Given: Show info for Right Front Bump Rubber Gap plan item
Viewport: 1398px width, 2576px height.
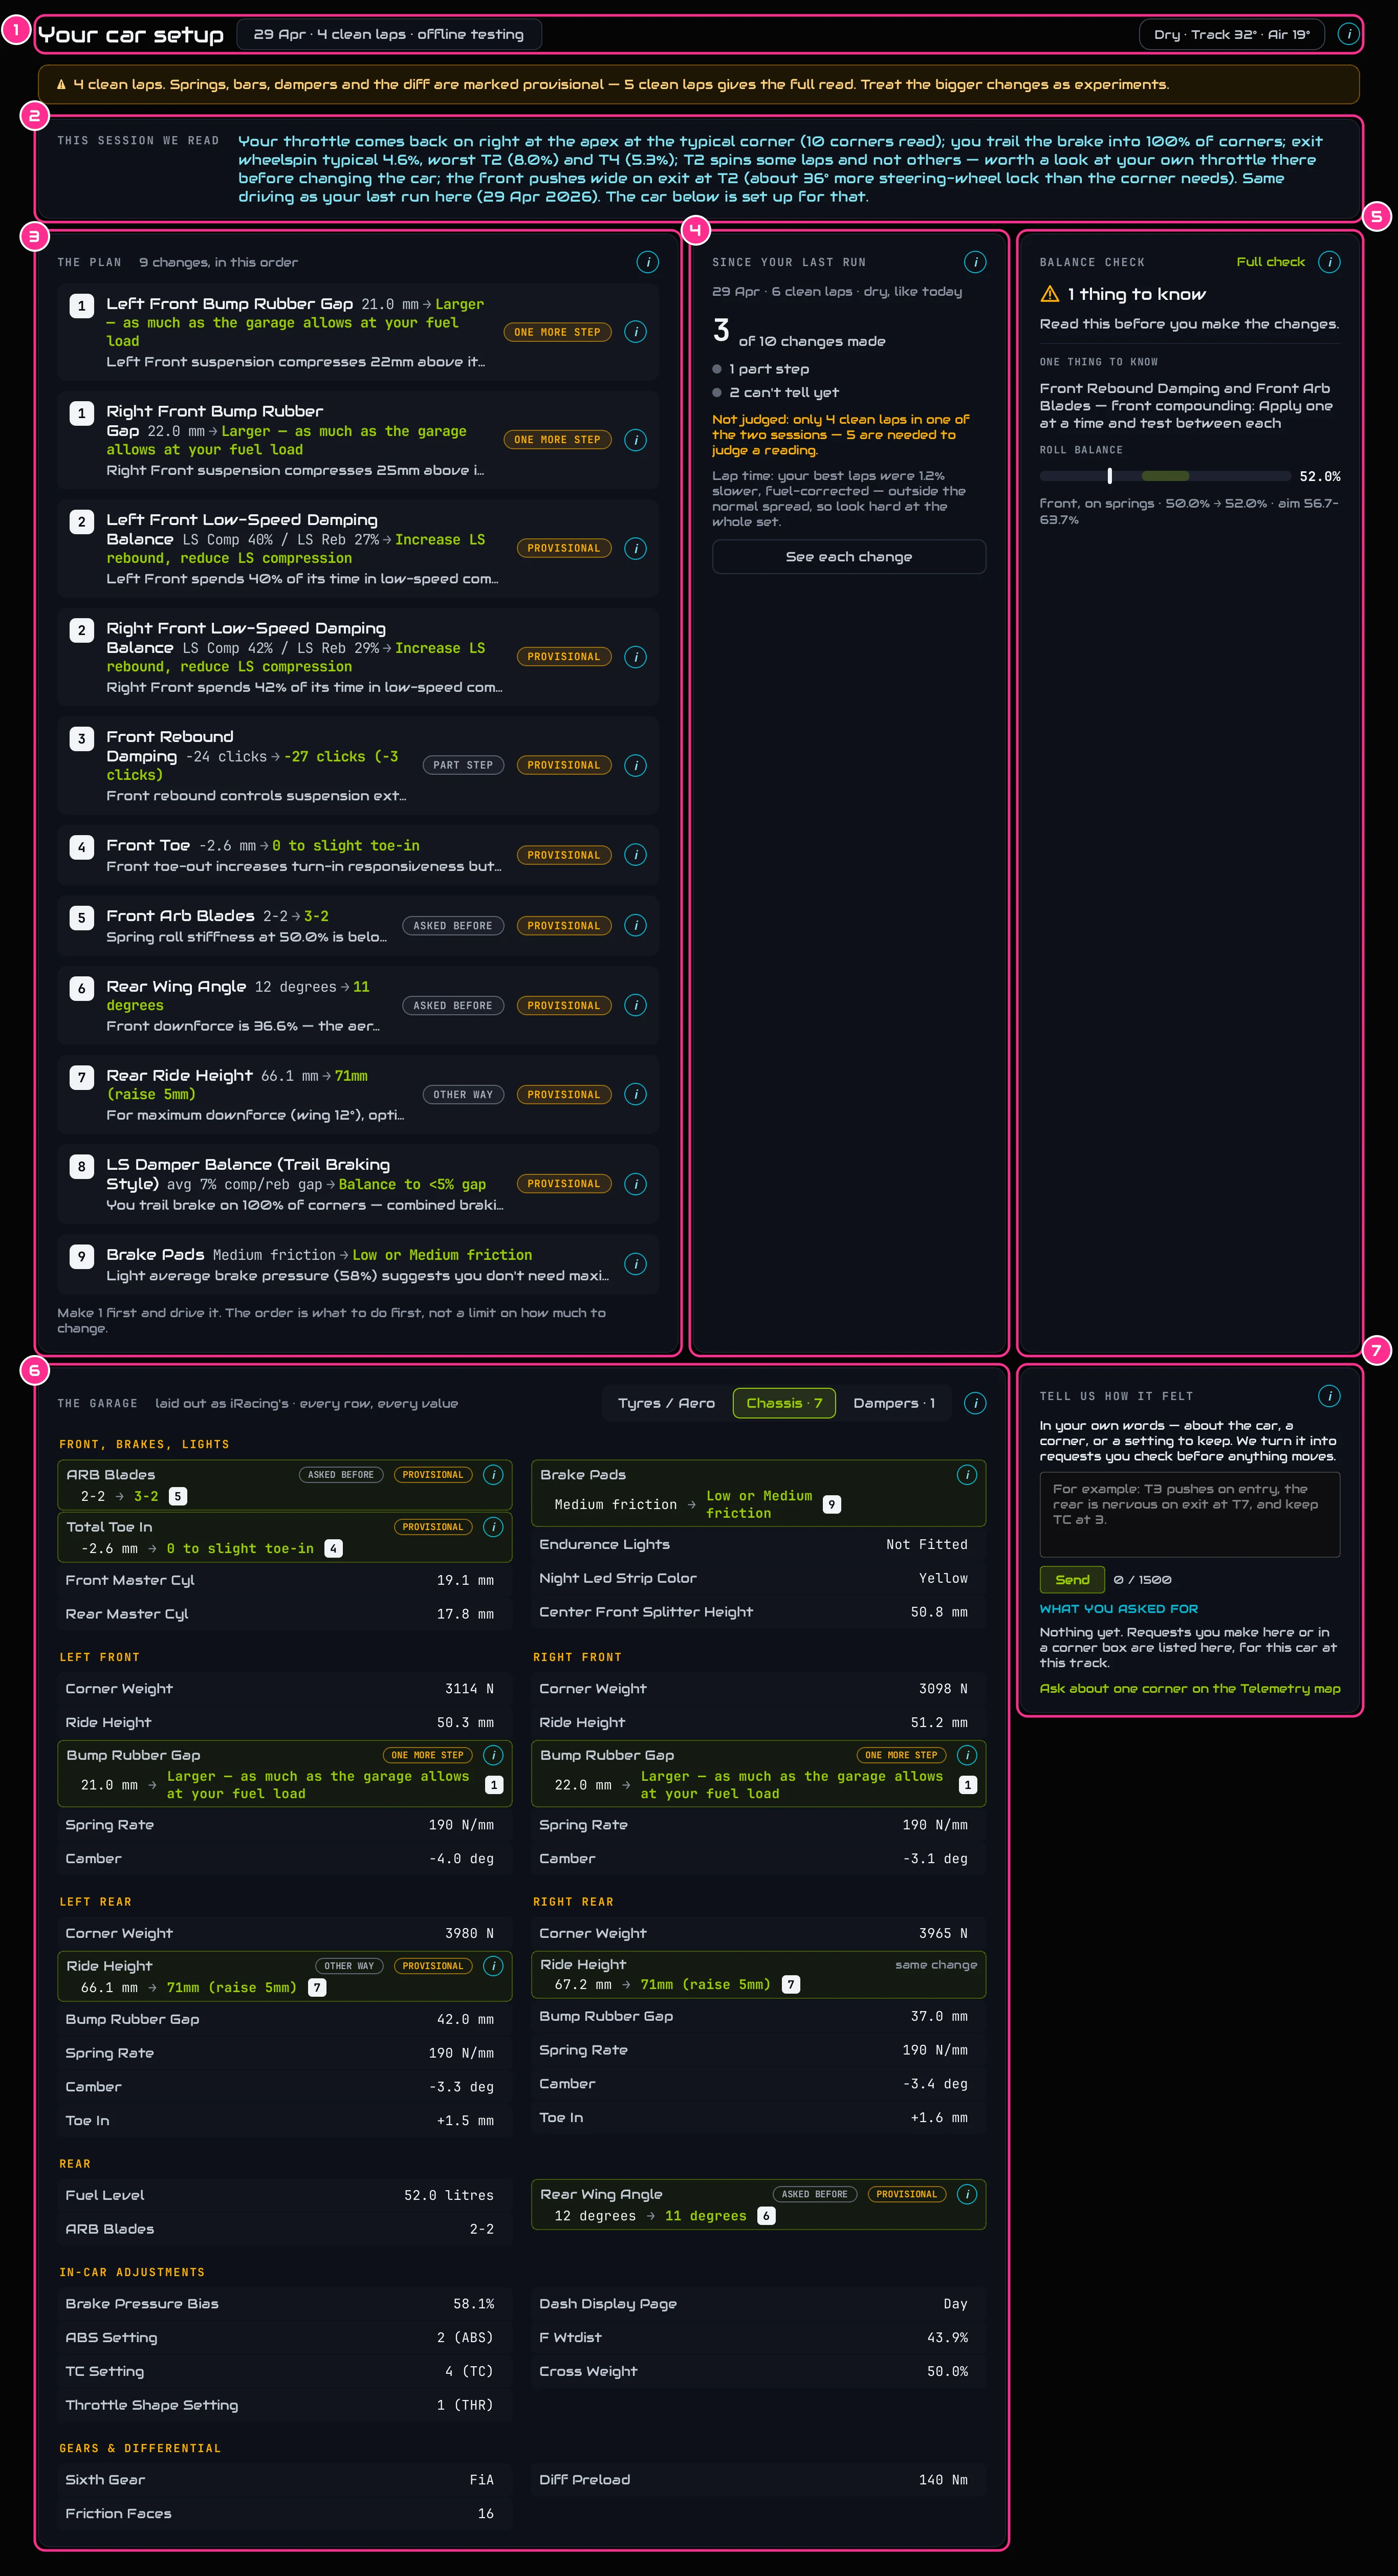Looking at the screenshot, I should 635,440.
